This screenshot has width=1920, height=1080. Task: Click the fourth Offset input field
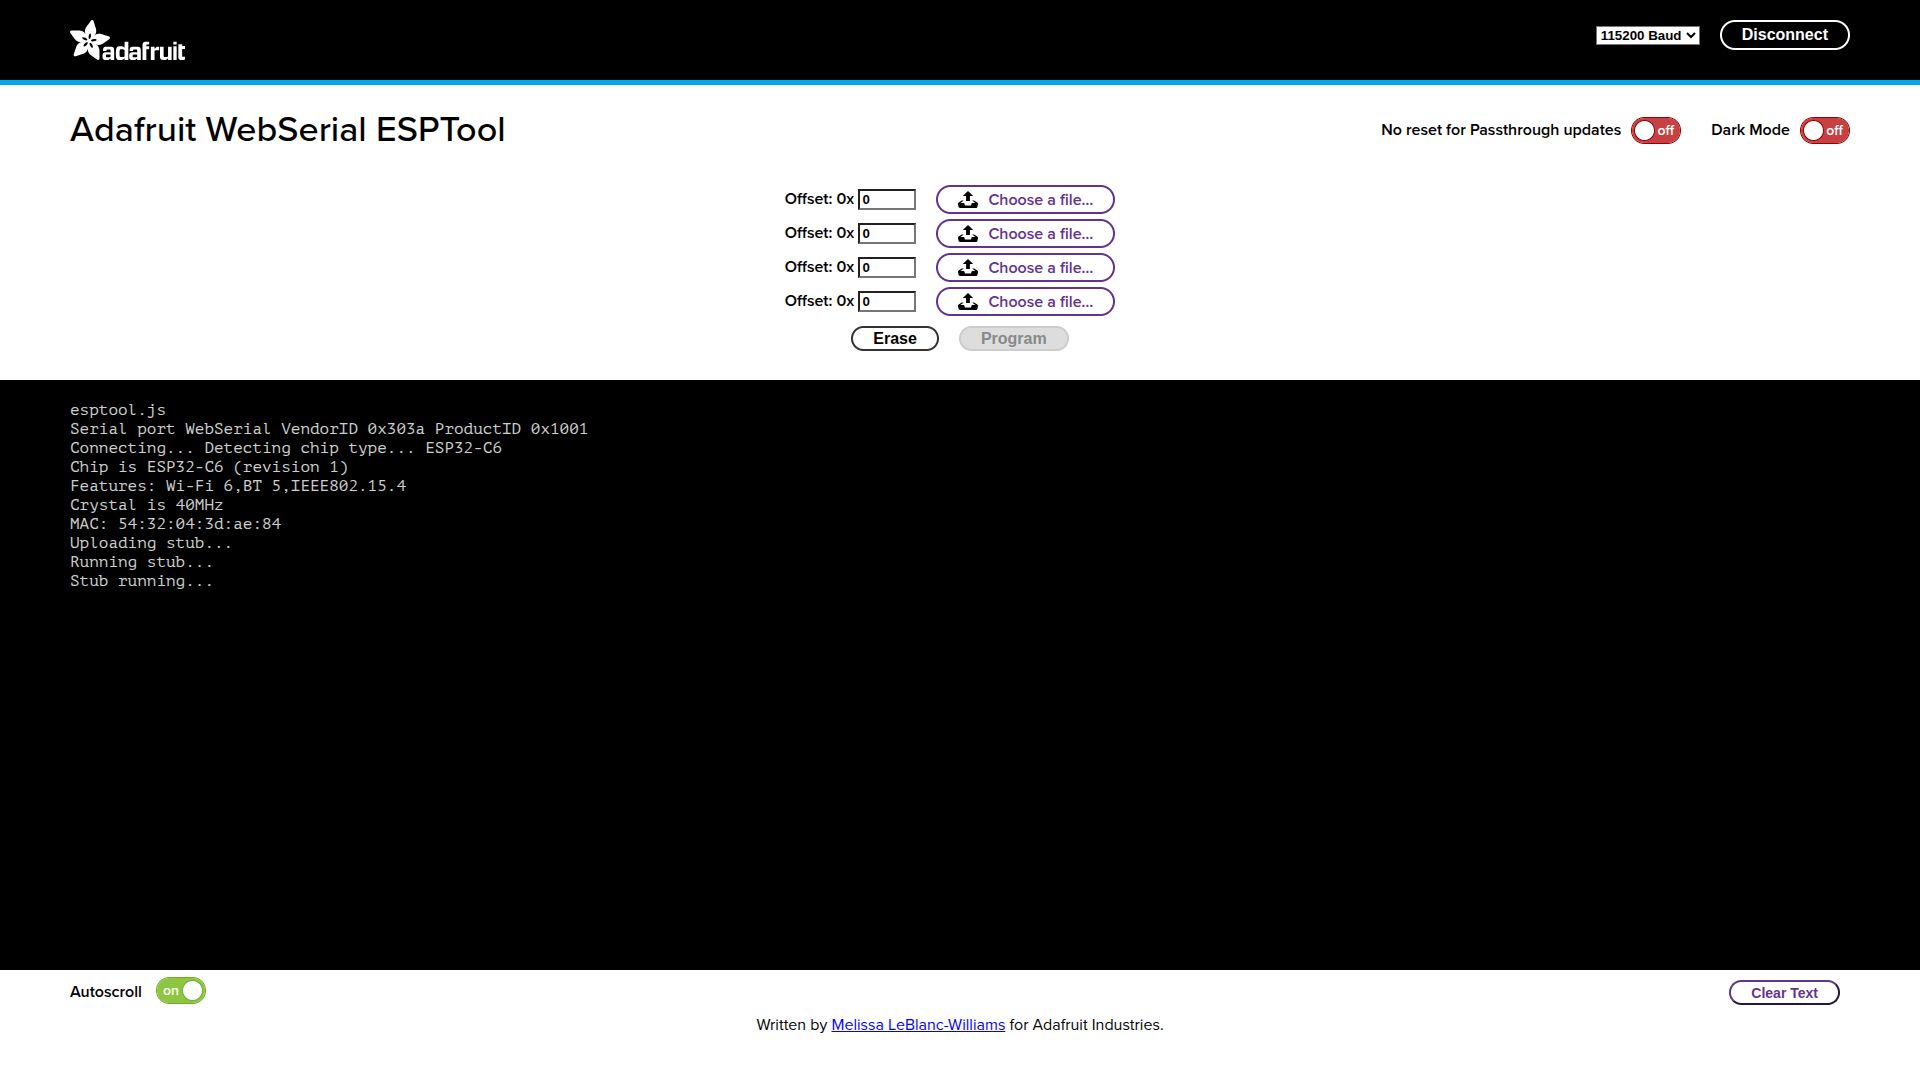click(x=887, y=302)
